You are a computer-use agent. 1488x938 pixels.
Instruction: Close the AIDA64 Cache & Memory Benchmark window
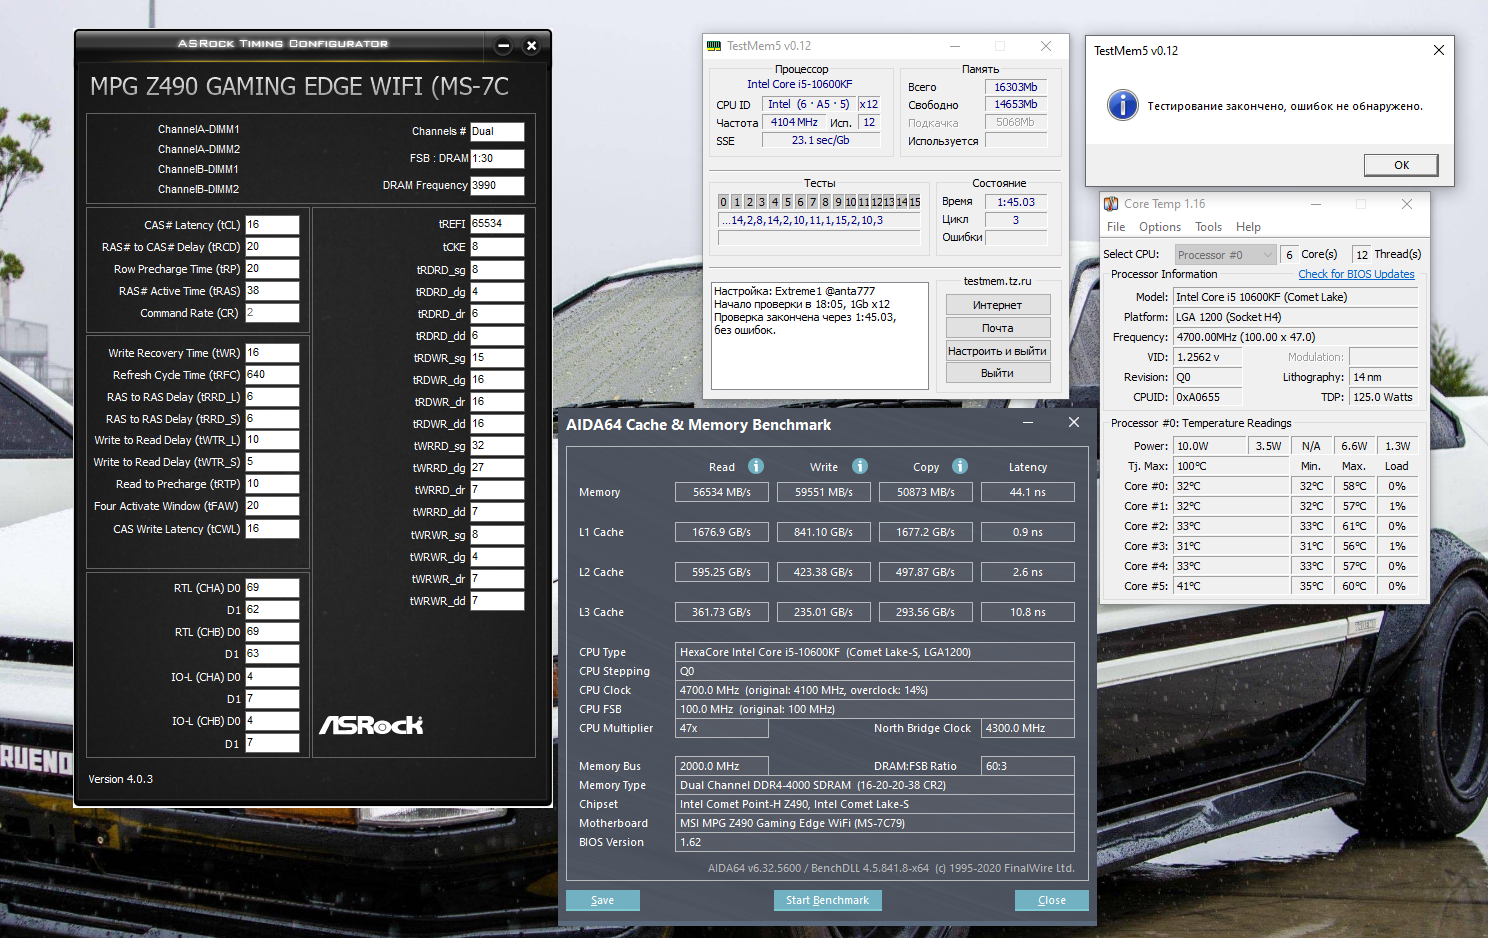[1074, 423]
